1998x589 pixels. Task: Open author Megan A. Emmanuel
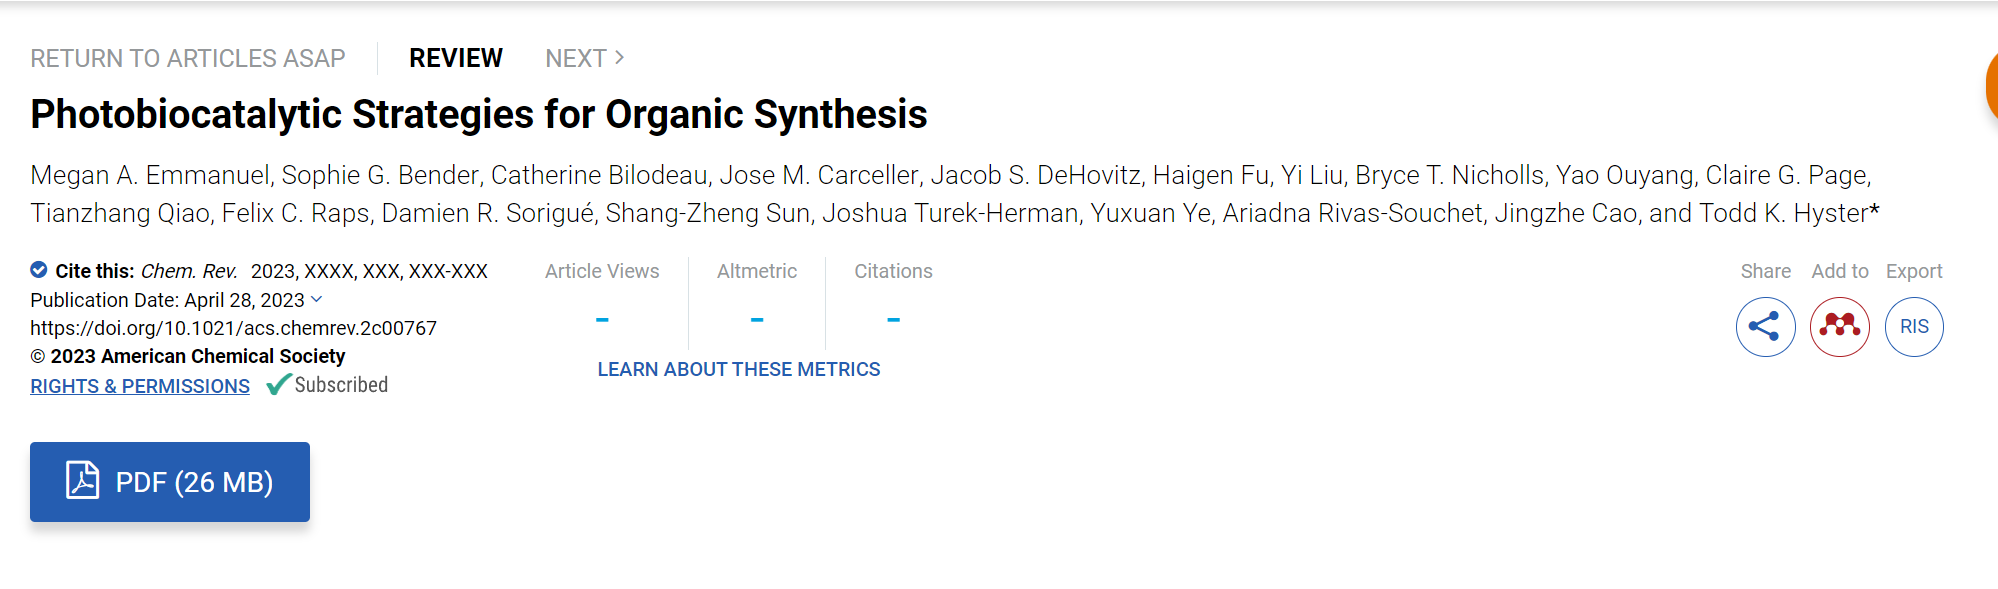(x=150, y=175)
